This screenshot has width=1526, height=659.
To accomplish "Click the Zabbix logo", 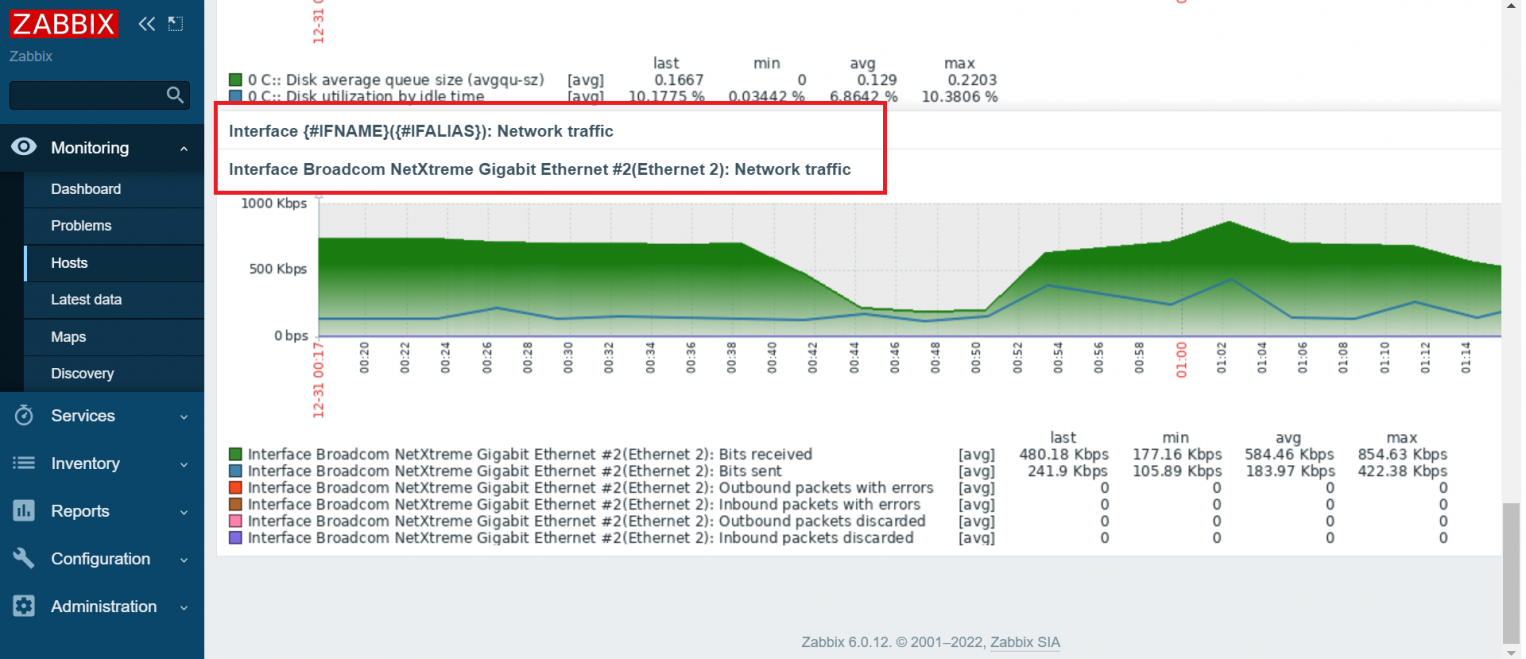I will coord(65,24).
